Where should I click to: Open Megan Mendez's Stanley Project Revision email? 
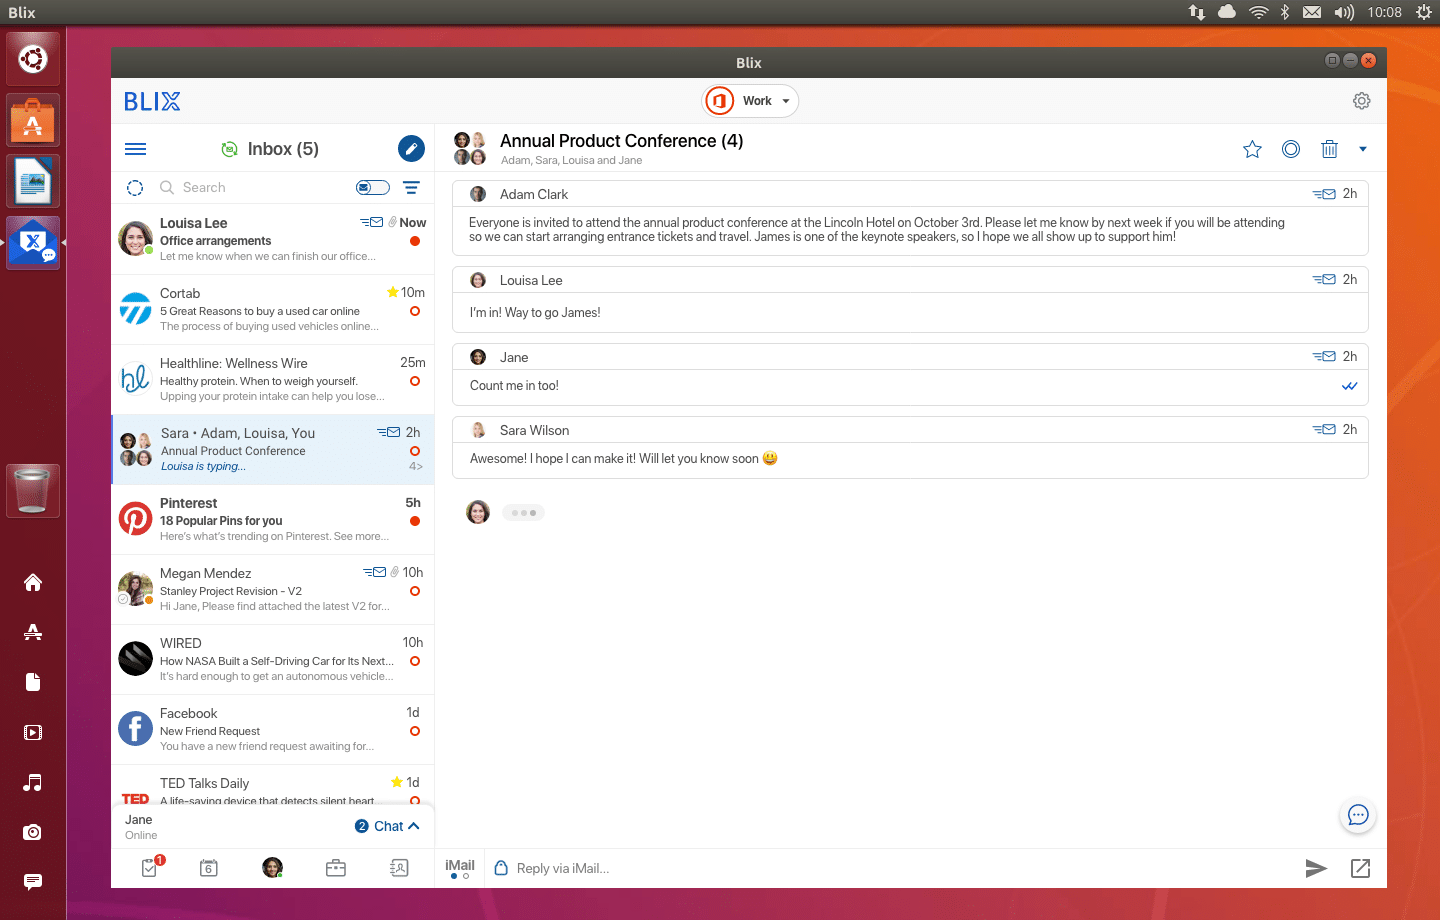point(273,590)
